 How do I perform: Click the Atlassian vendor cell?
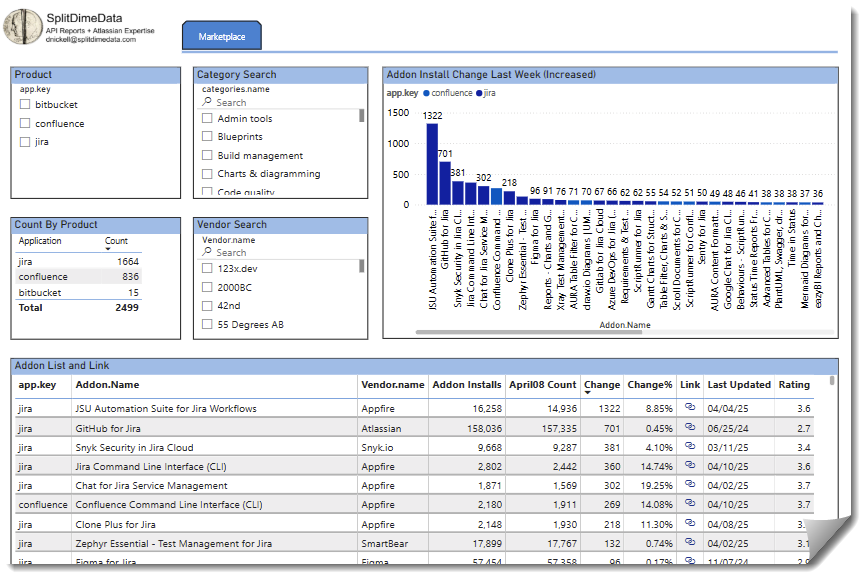[381, 429]
